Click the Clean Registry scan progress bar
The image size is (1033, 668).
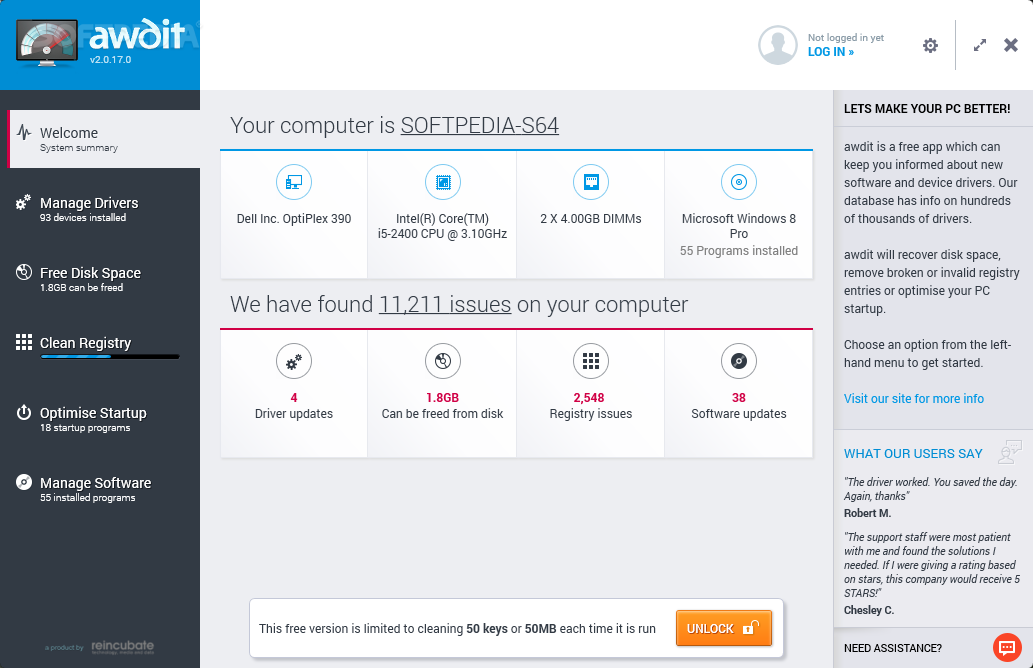click(x=110, y=357)
